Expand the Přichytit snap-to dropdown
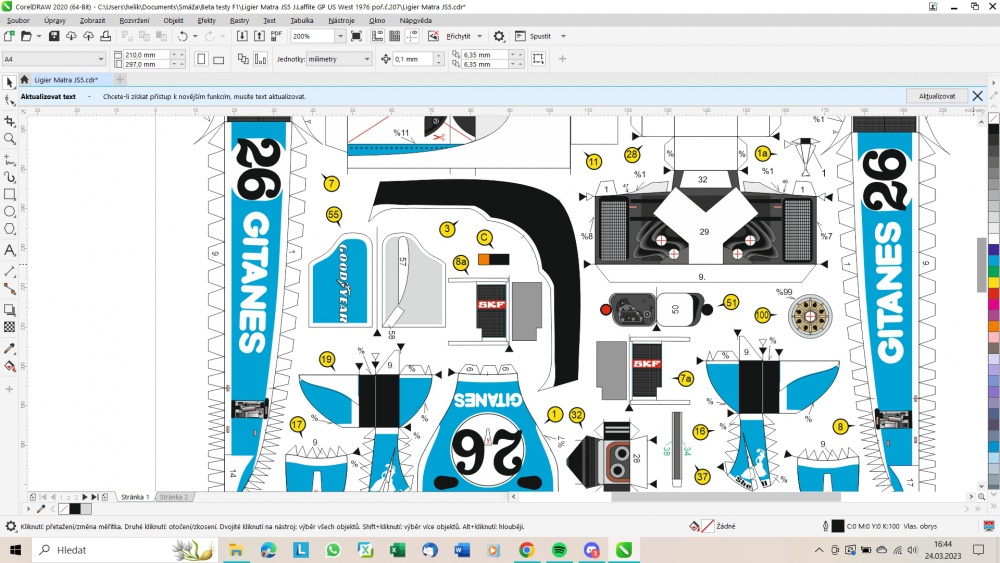This screenshot has height=563, width=1000. [x=480, y=36]
